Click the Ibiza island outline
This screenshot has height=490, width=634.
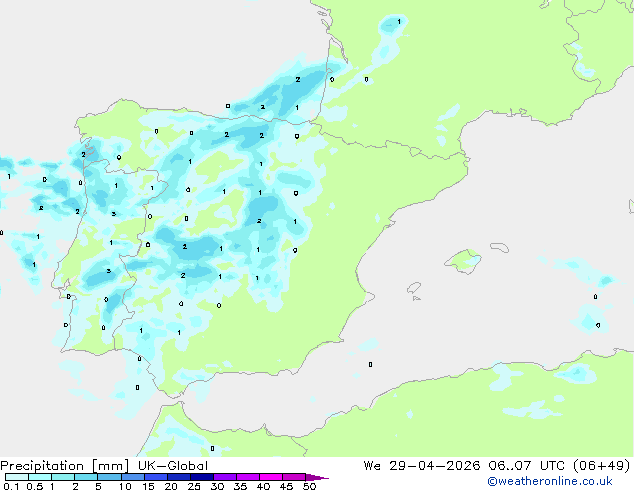(414, 288)
